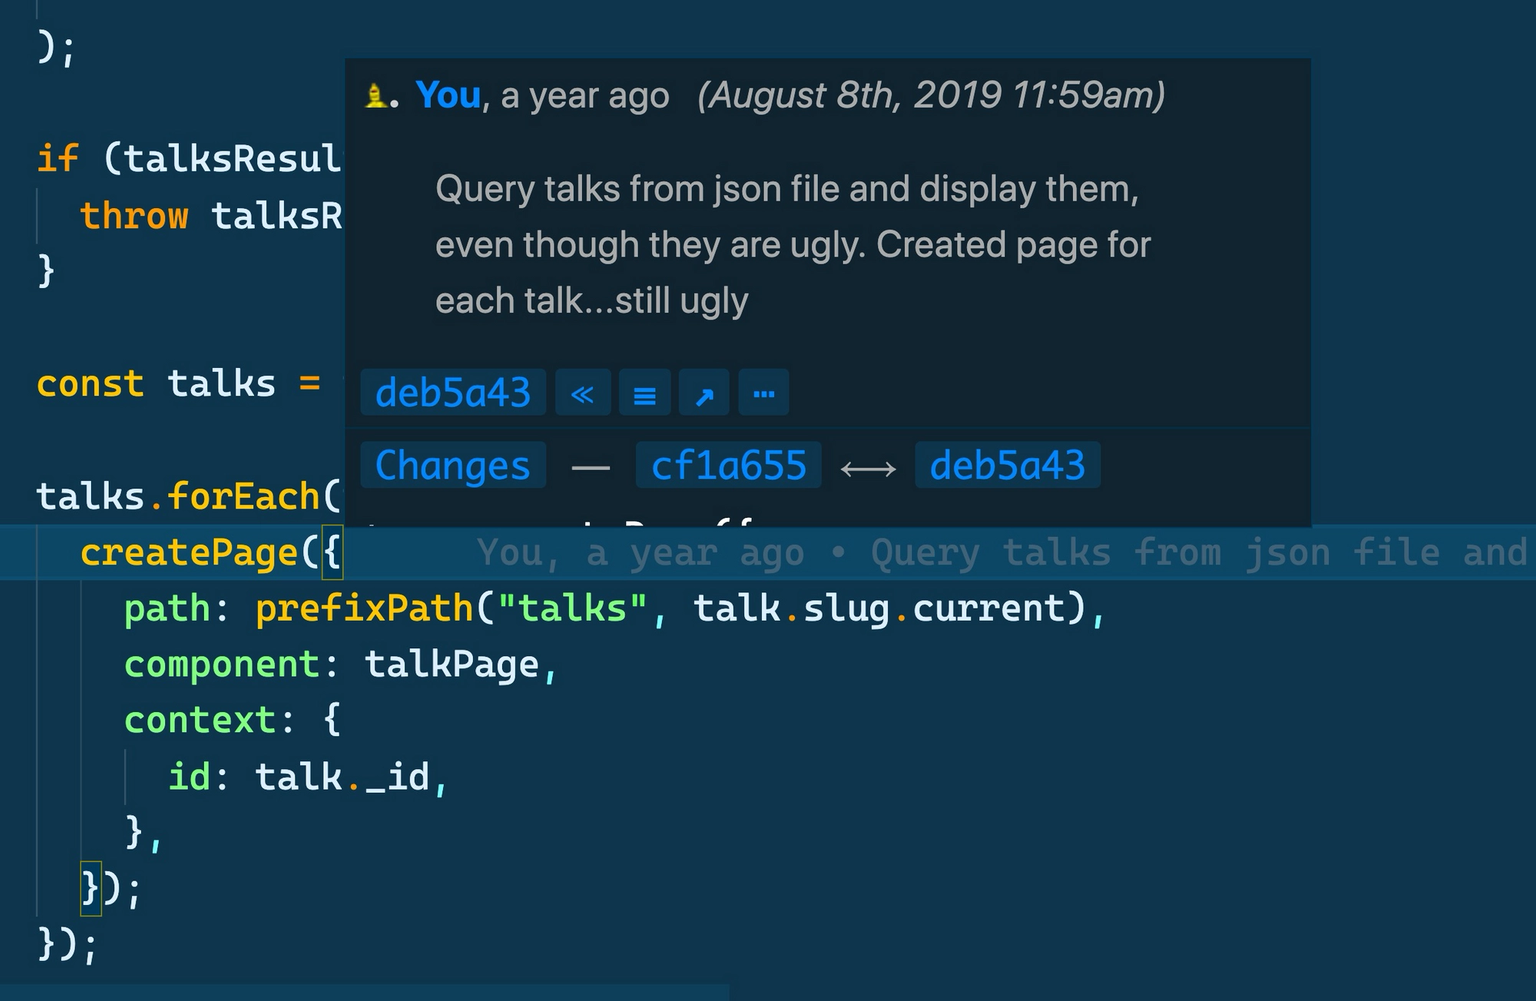Click the talkPage component value
Image resolution: width=1536 pixels, height=1001 pixels.
click(452, 665)
